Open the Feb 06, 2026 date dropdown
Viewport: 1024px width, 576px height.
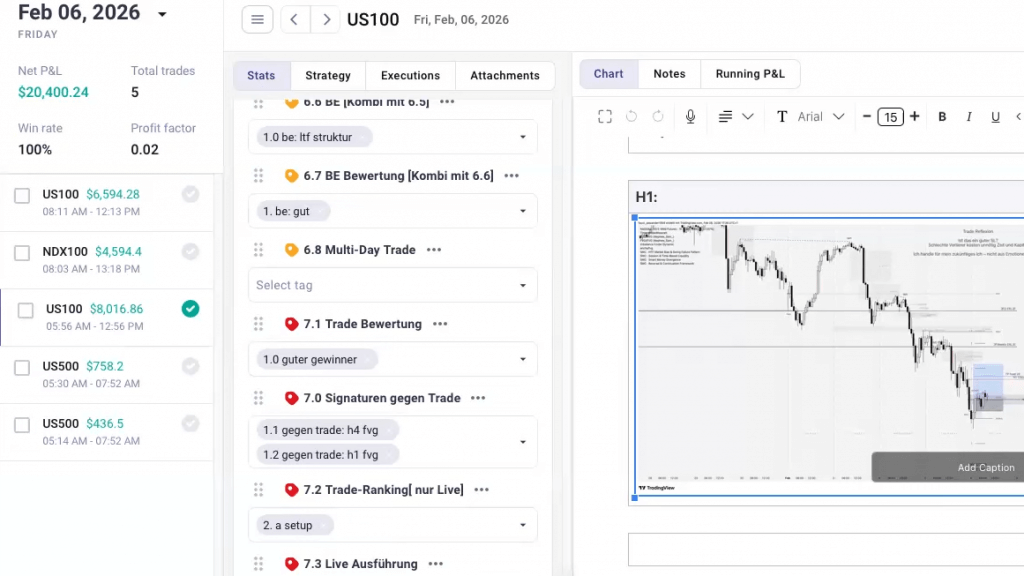pyautogui.click(x=160, y=13)
